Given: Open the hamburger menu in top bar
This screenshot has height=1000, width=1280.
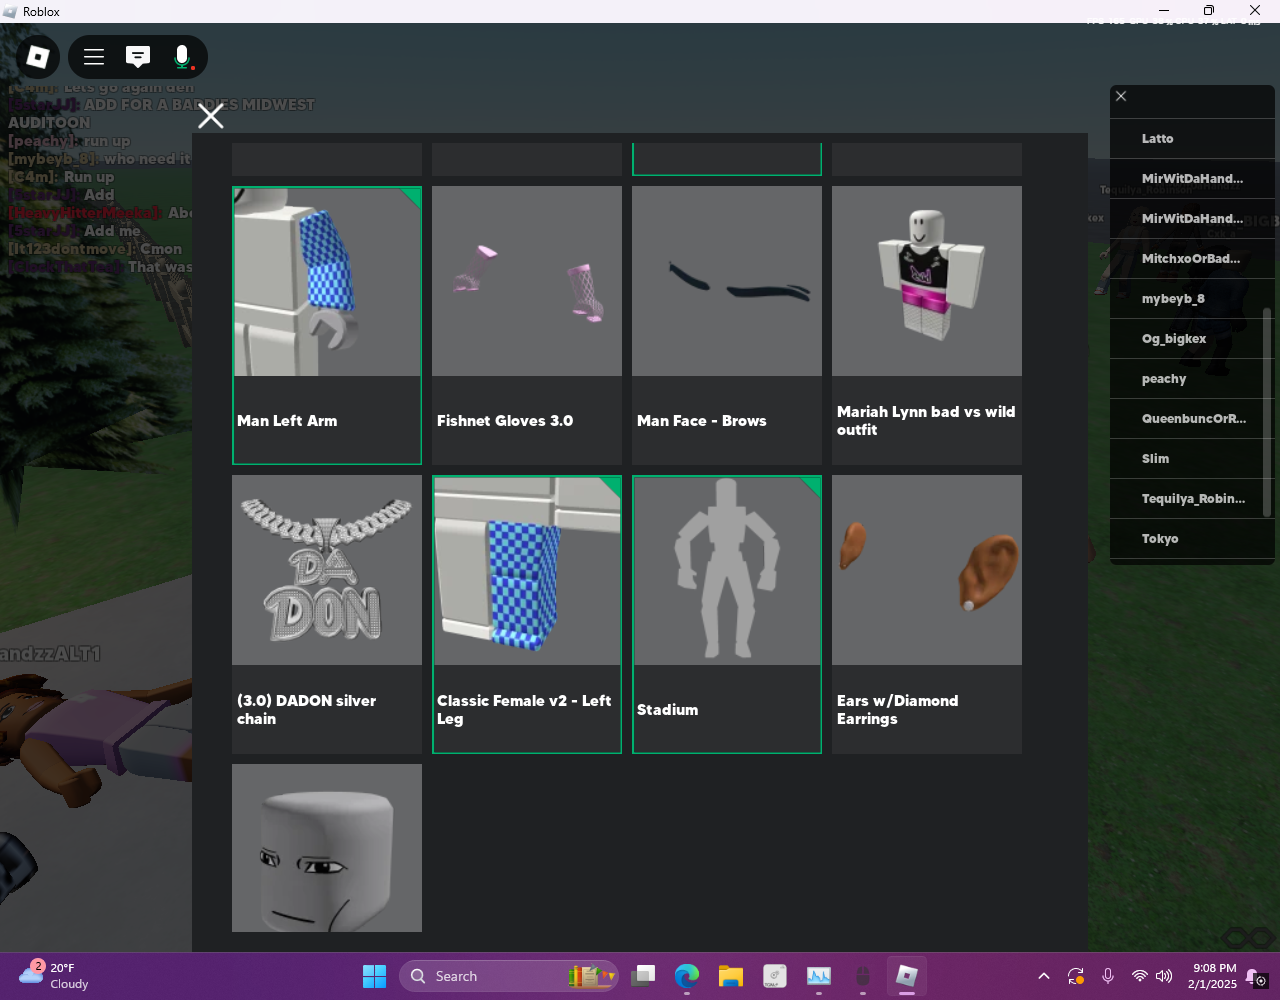Looking at the screenshot, I should point(94,57).
